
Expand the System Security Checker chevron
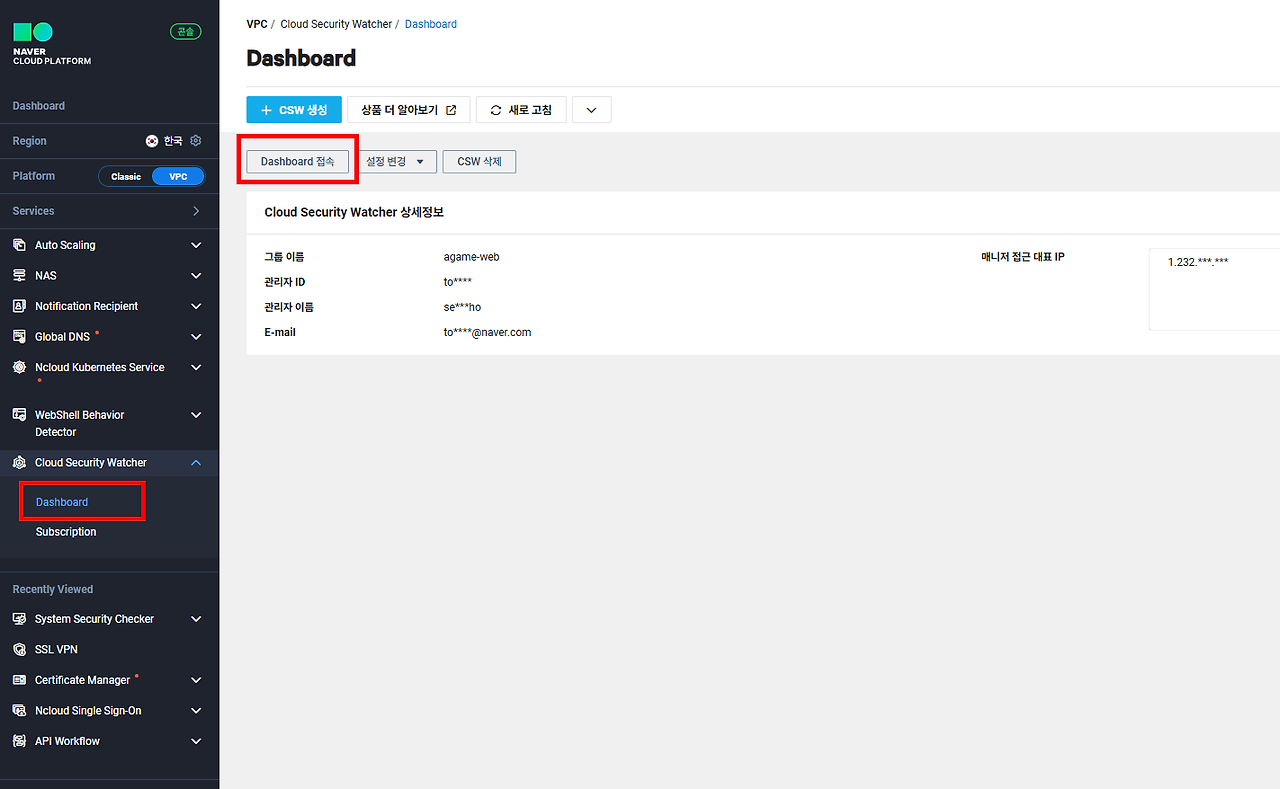[x=196, y=619]
